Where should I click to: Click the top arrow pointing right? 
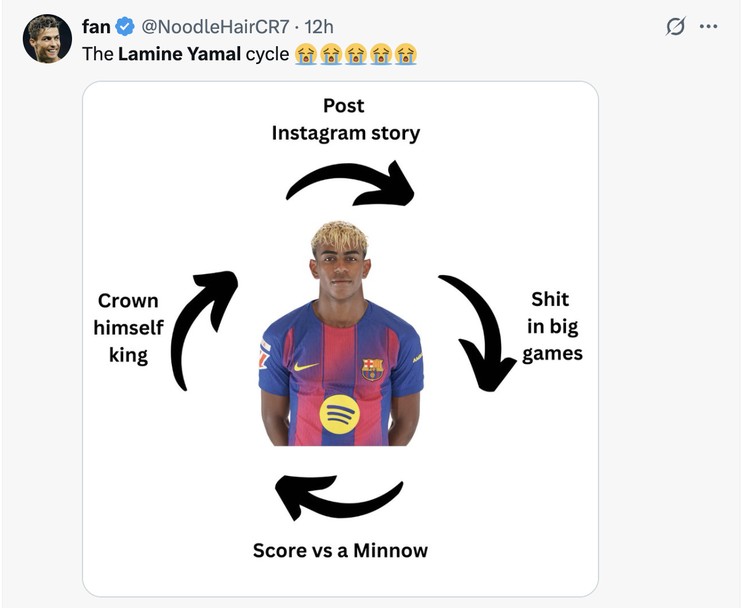pos(351,183)
